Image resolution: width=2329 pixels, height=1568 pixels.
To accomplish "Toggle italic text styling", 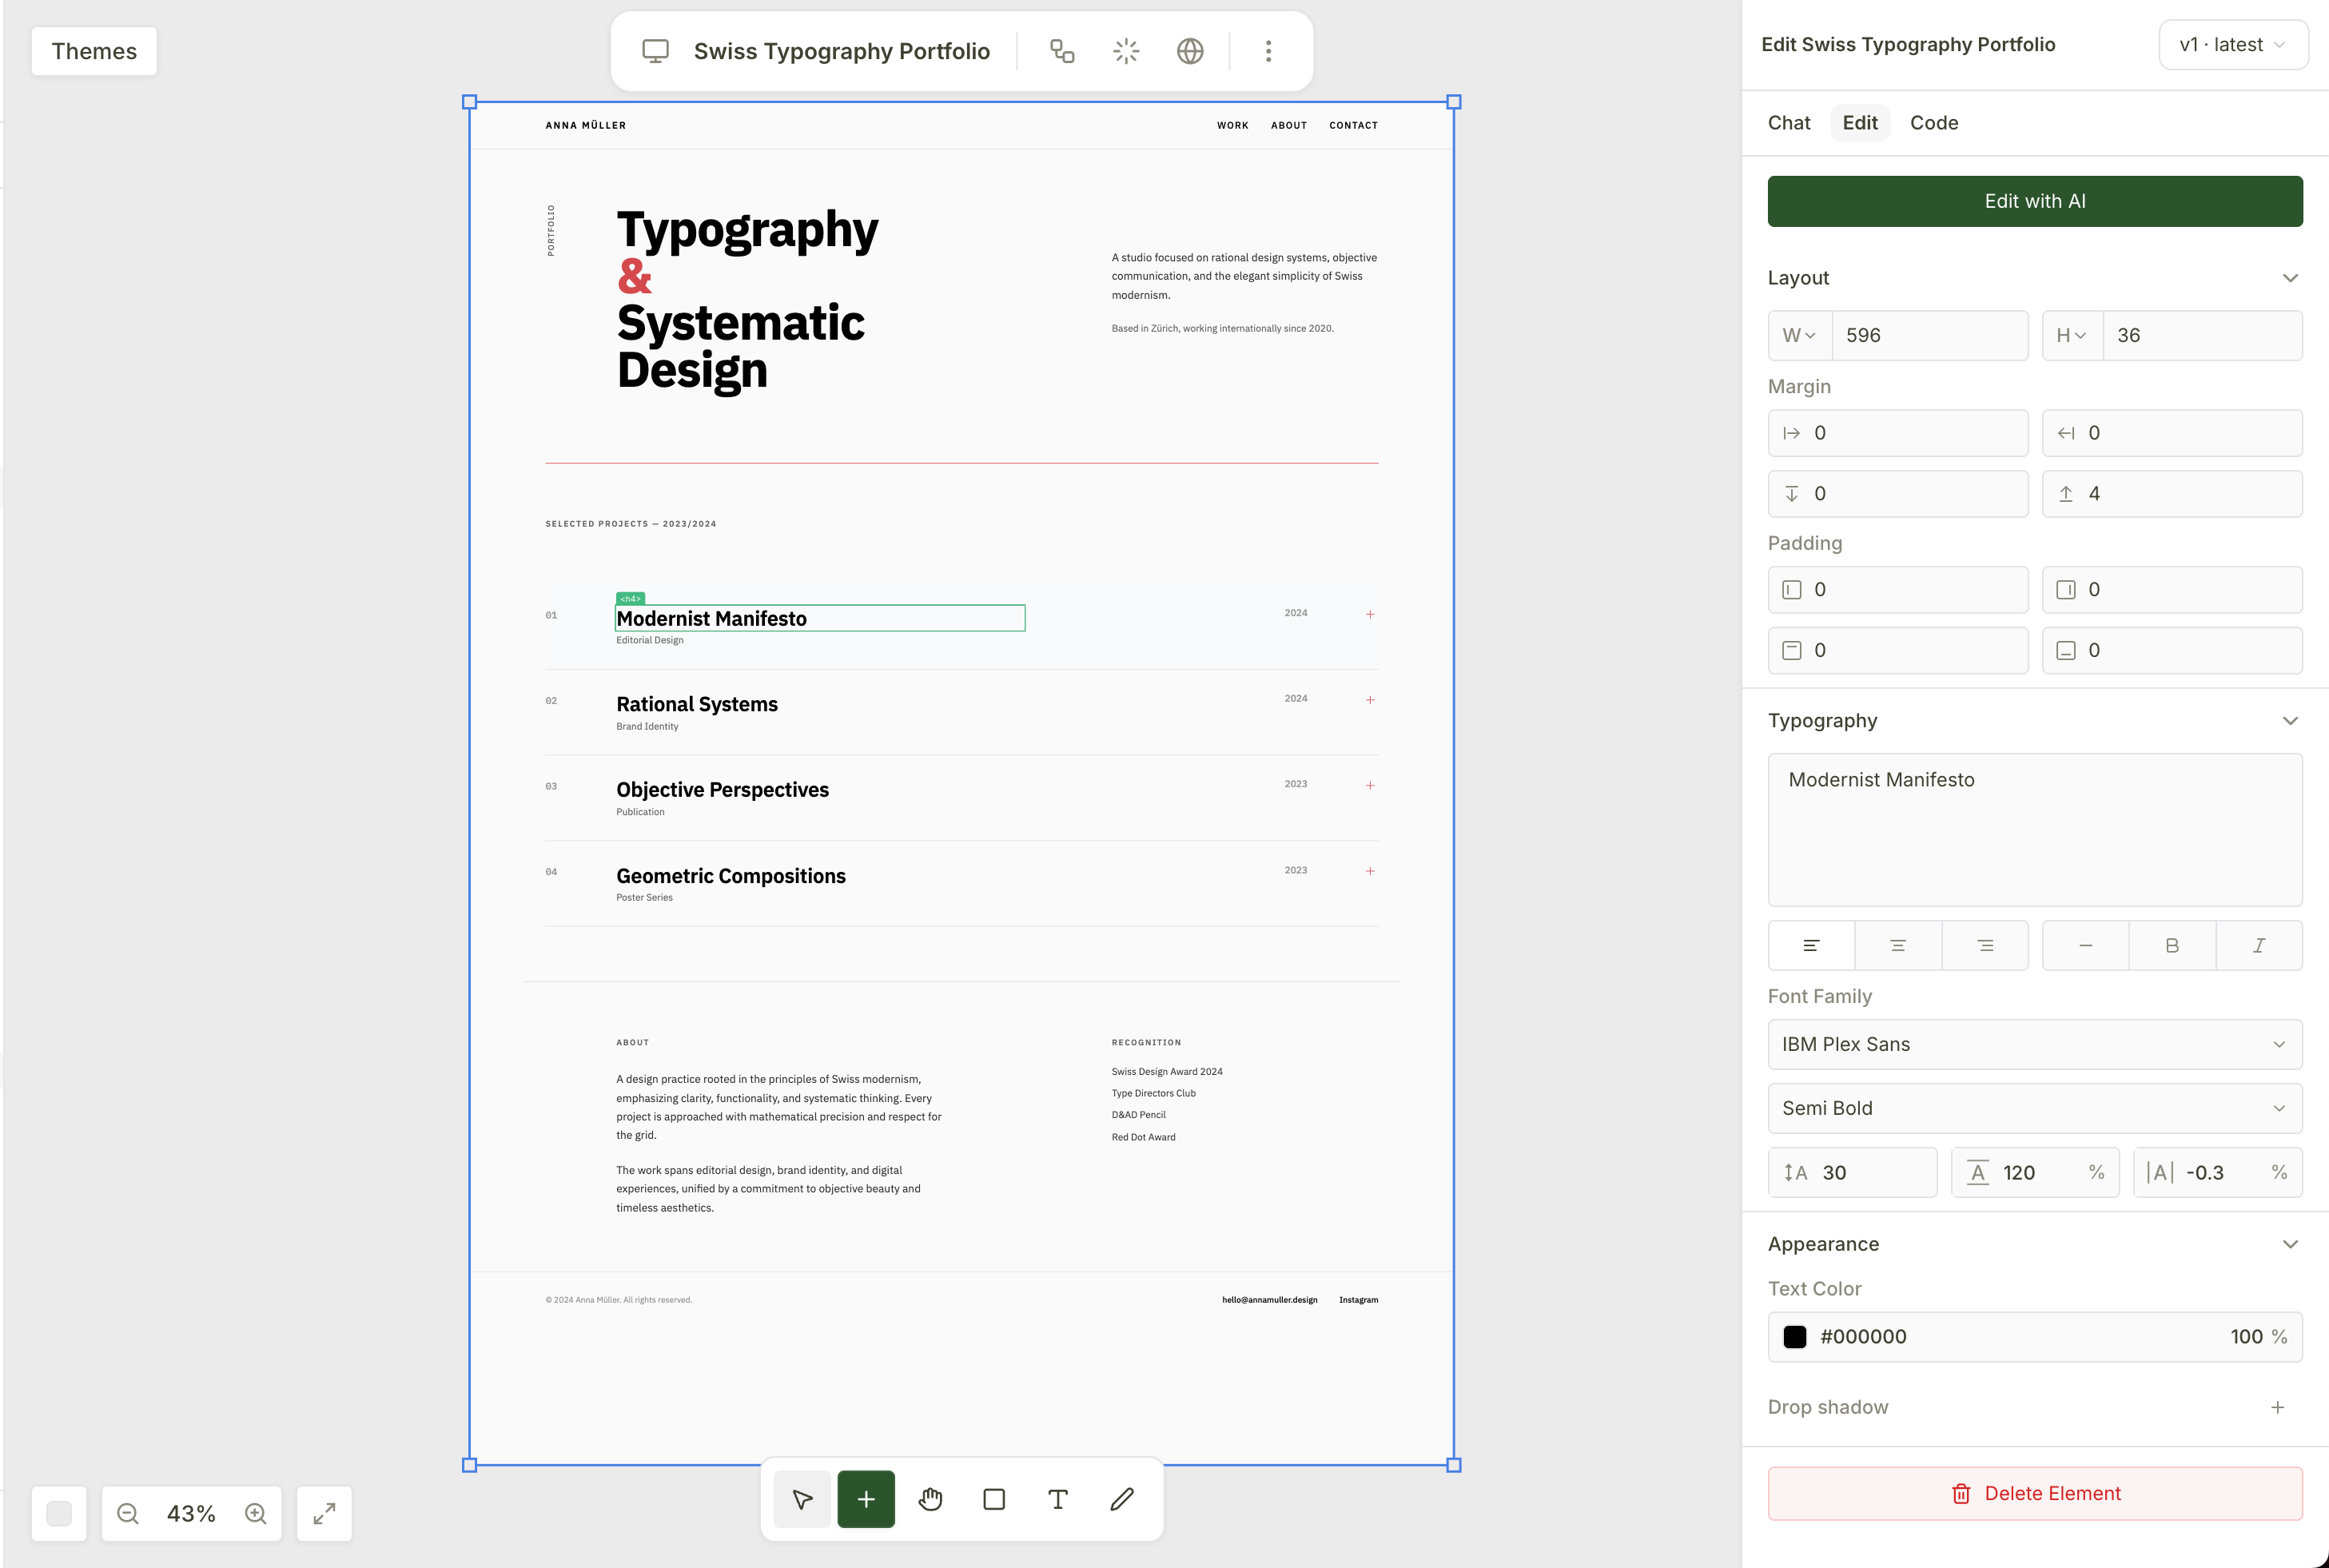I will (2260, 945).
